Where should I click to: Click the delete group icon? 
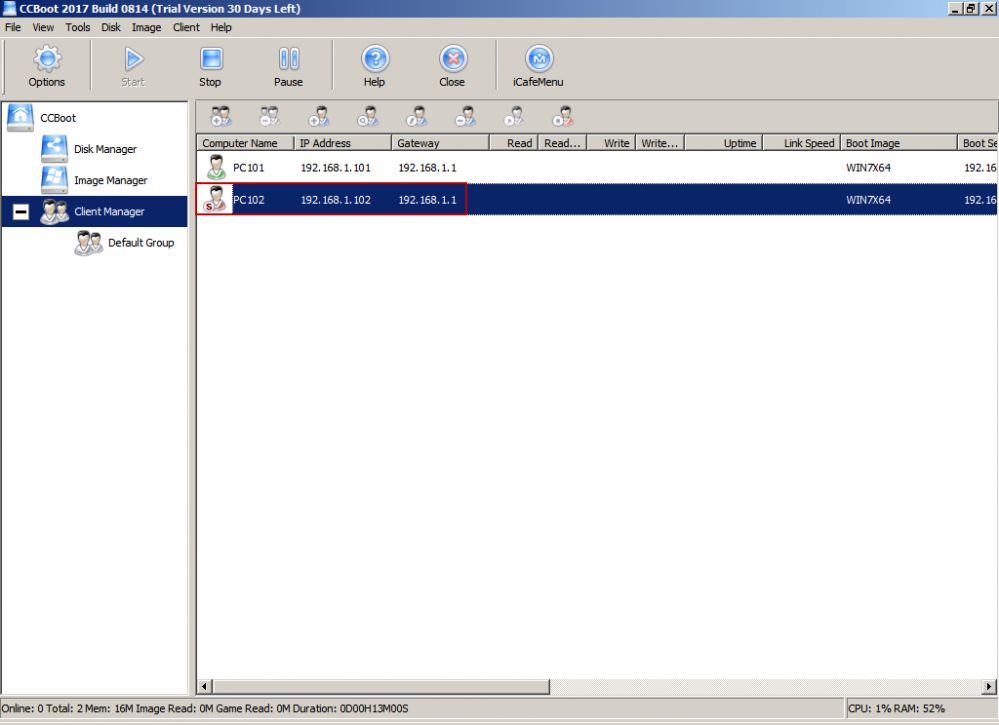[x=270, y=117]
